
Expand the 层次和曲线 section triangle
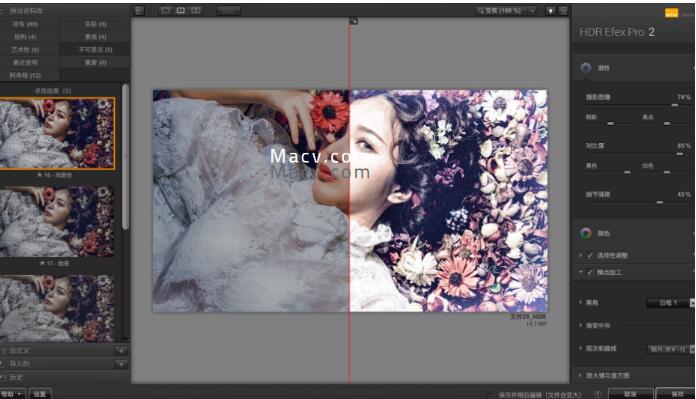coord(581,348)
